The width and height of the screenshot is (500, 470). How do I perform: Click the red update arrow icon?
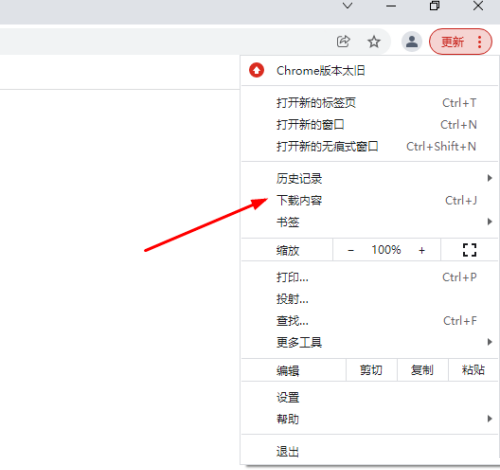pyautogui.click(x=256, y=70)
